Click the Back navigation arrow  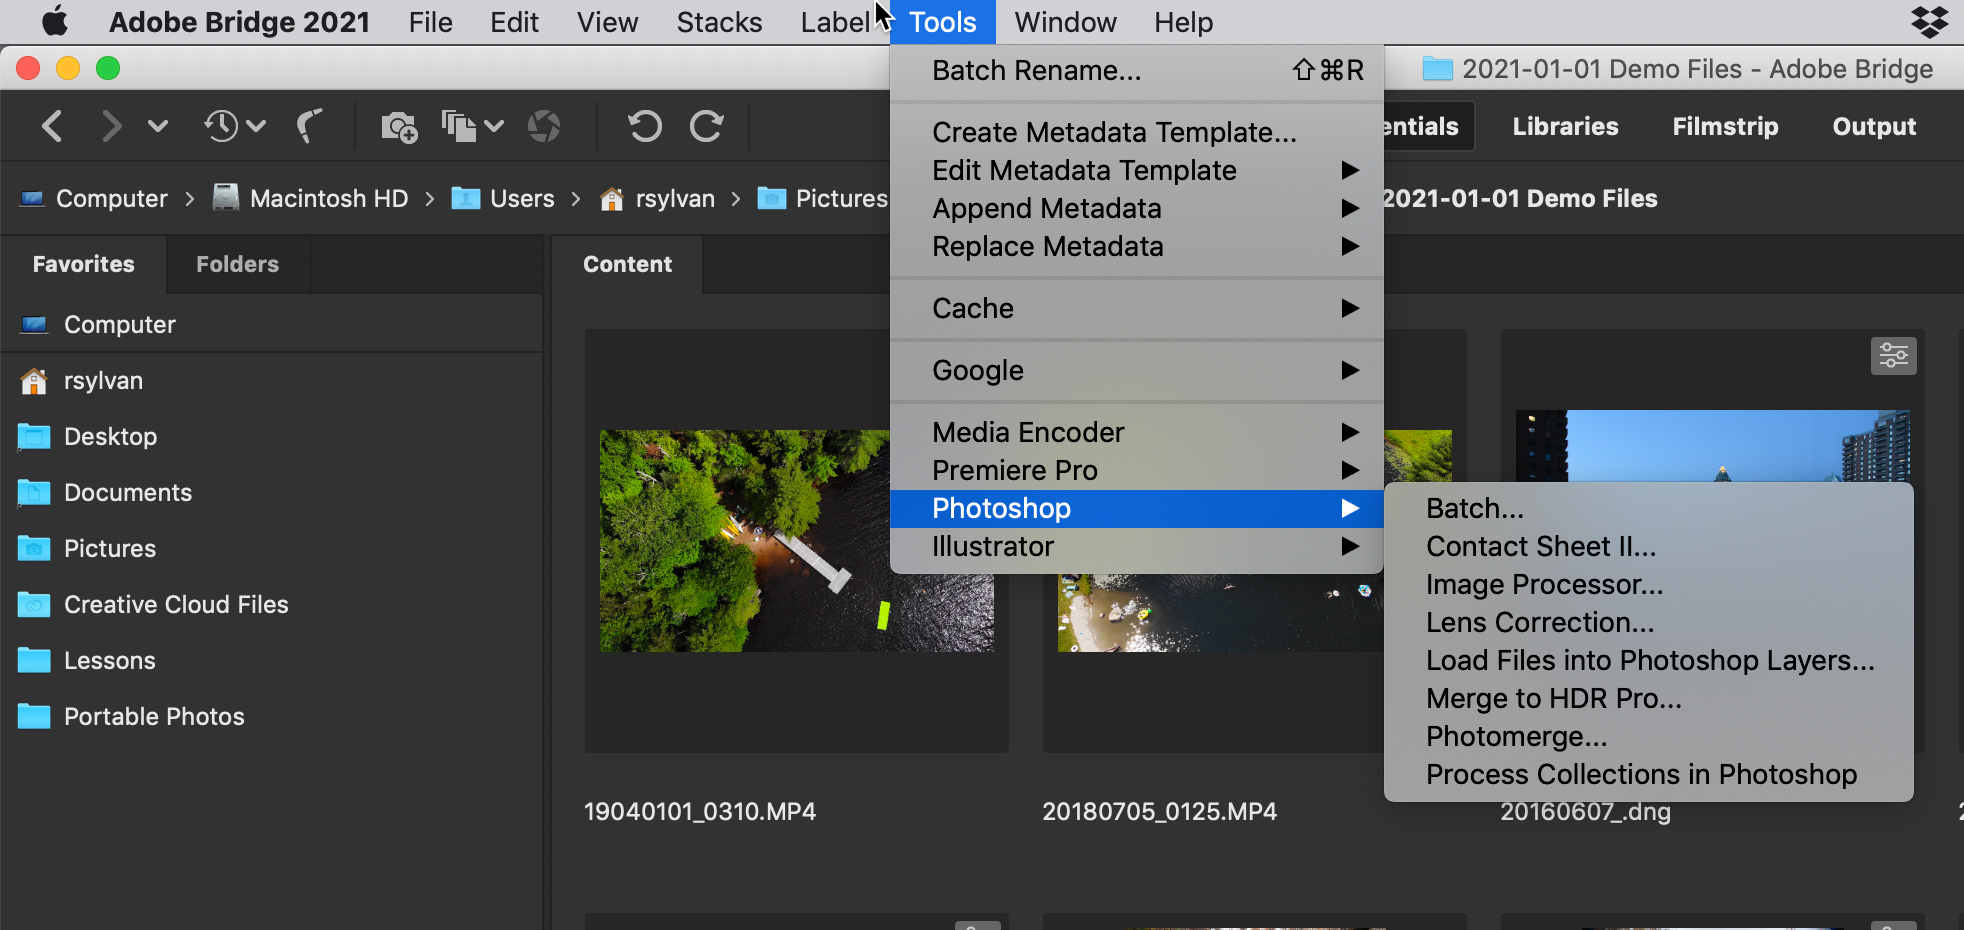(x=52, y=126)
